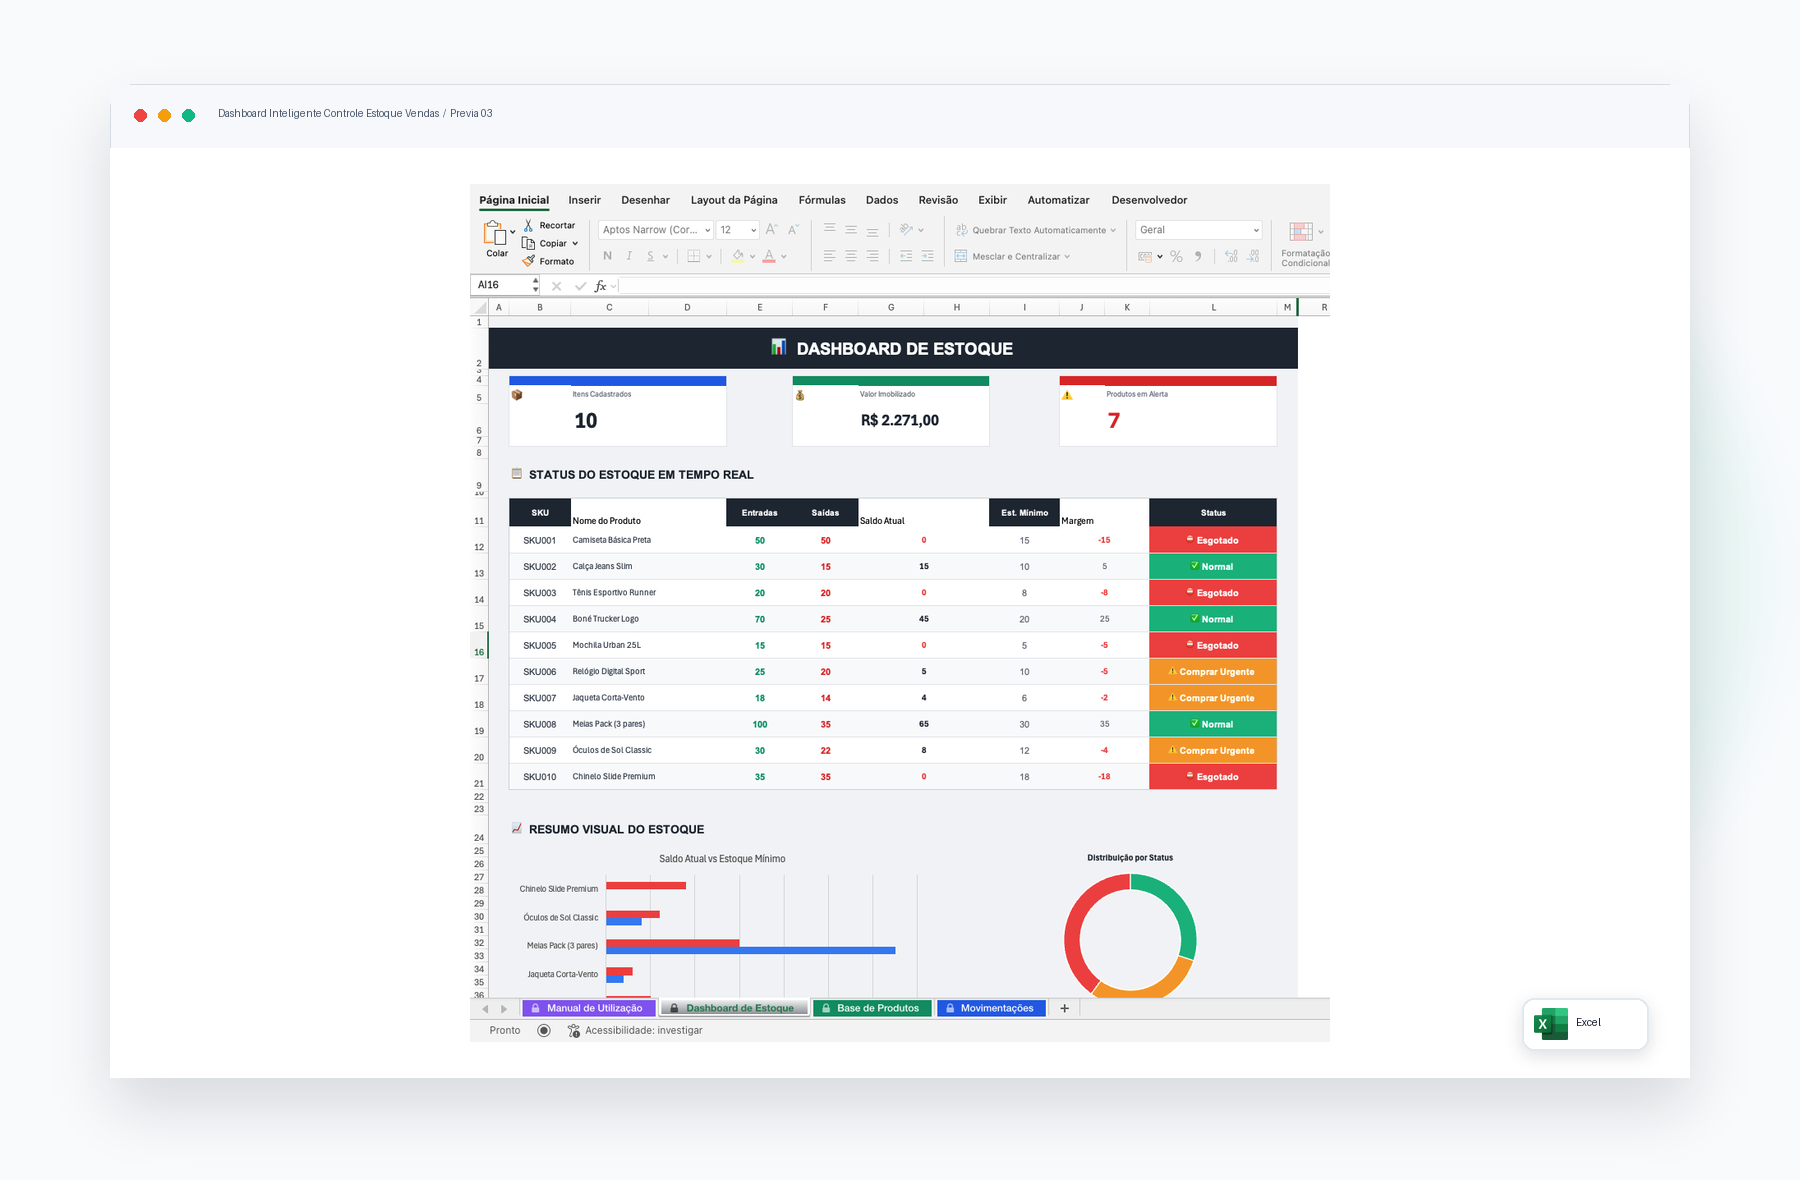1800x1180 pixels.
Task: Click the macro record status bar icon
Action: pyautogui.click(x=544, y=1030)
